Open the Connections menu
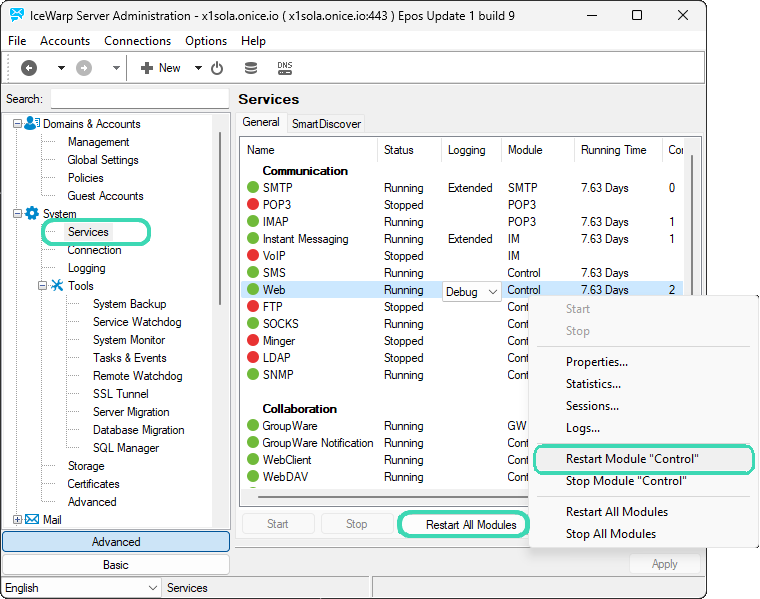The image size is (760, 599). [x=138, y=41]
